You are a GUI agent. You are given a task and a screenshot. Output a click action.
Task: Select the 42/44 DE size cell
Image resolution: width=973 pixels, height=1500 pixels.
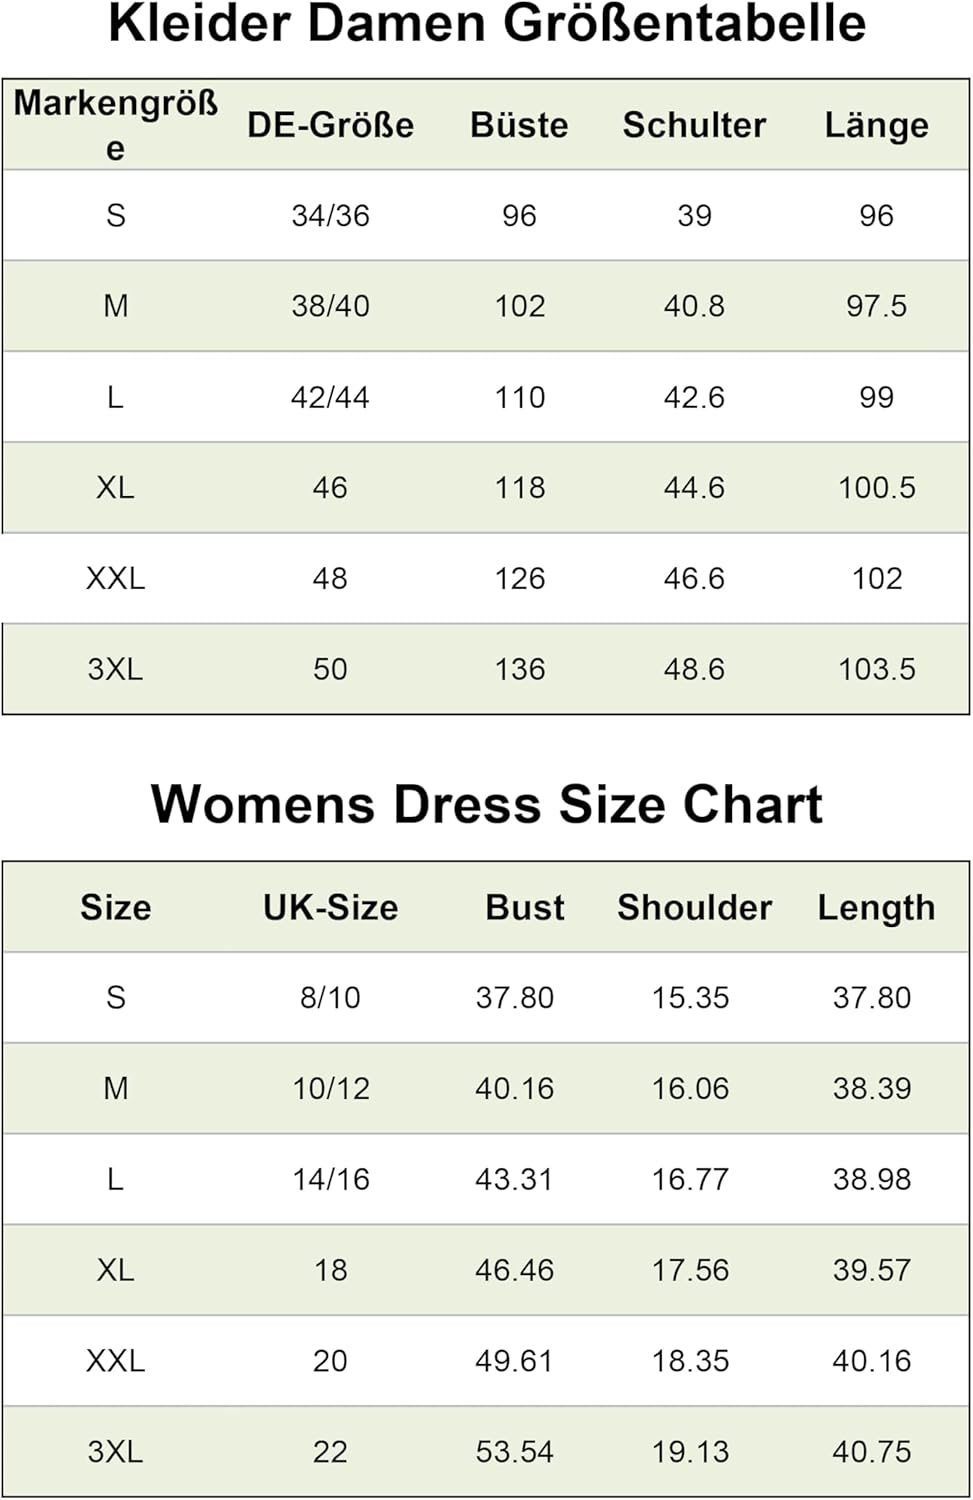pos(330,397)
